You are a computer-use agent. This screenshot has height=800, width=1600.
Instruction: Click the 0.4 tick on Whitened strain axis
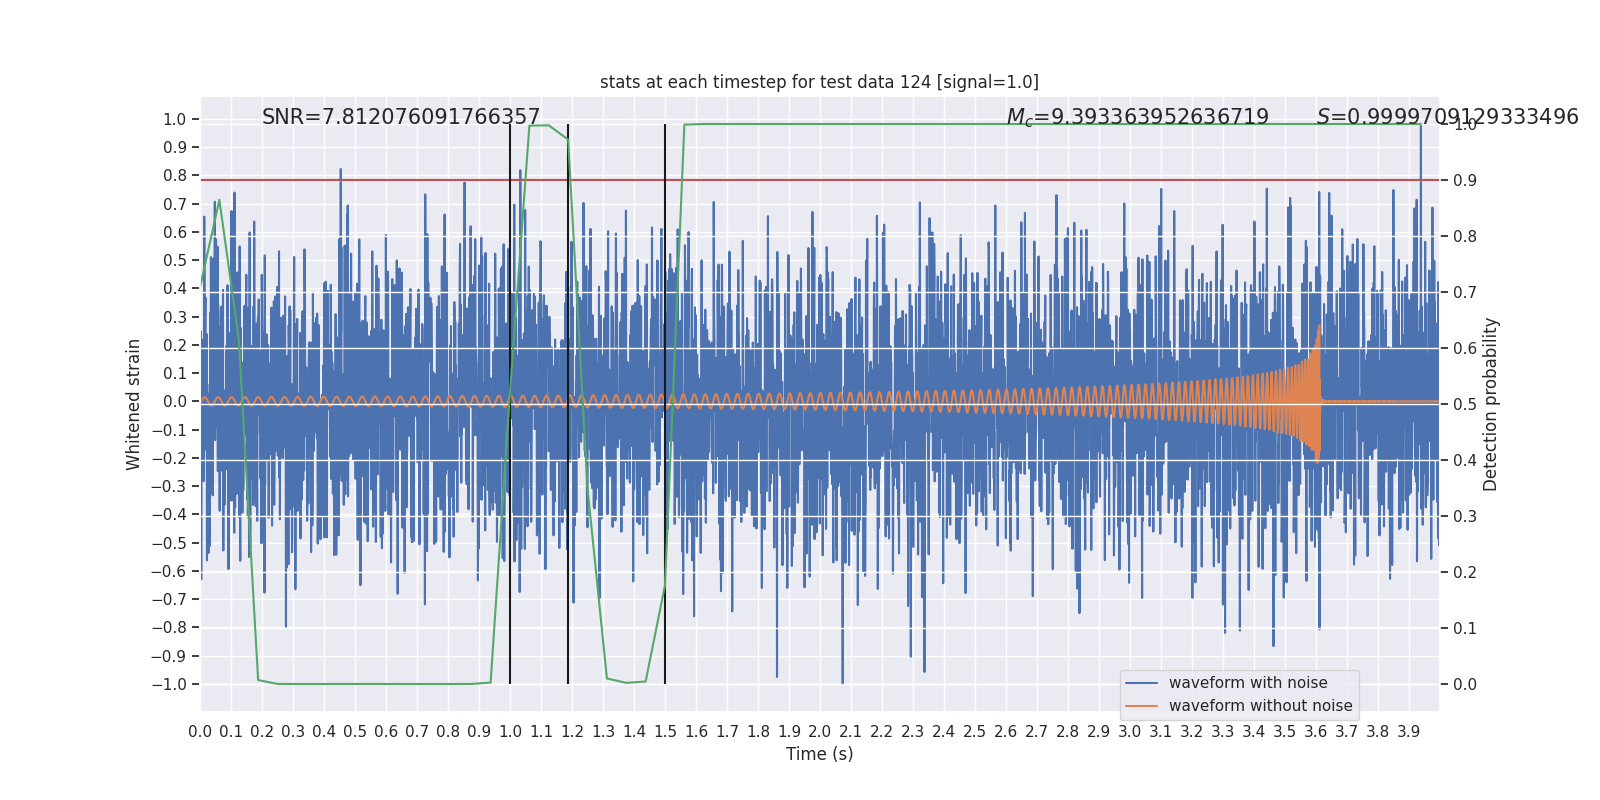click(x=175, y=289)
